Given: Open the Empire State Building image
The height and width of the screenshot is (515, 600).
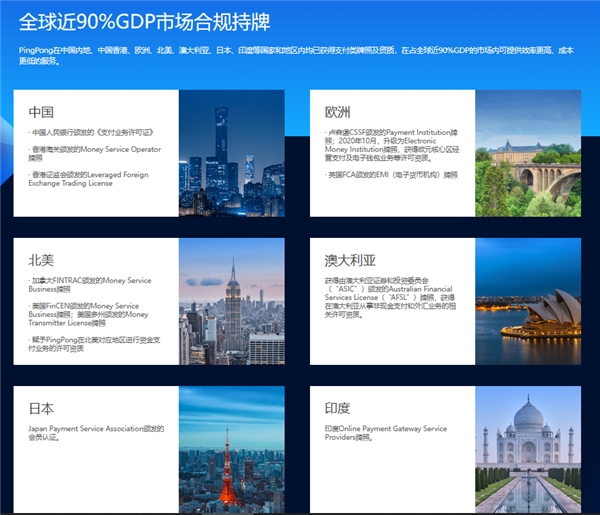Looking at the screenshot, I should [231, 301].
